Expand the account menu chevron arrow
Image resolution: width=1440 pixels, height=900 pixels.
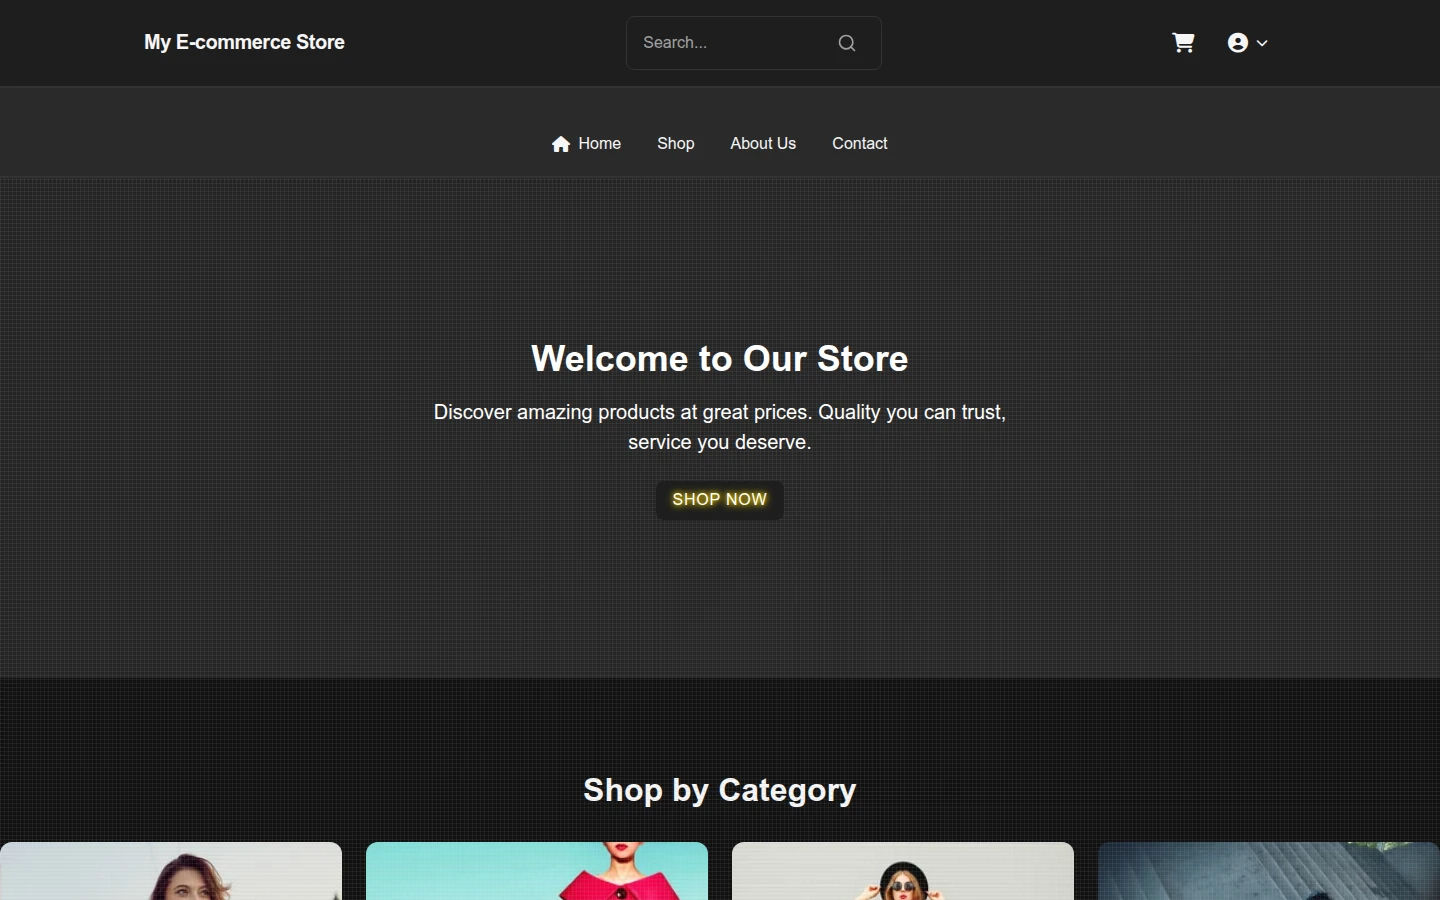coord(1262,43)
